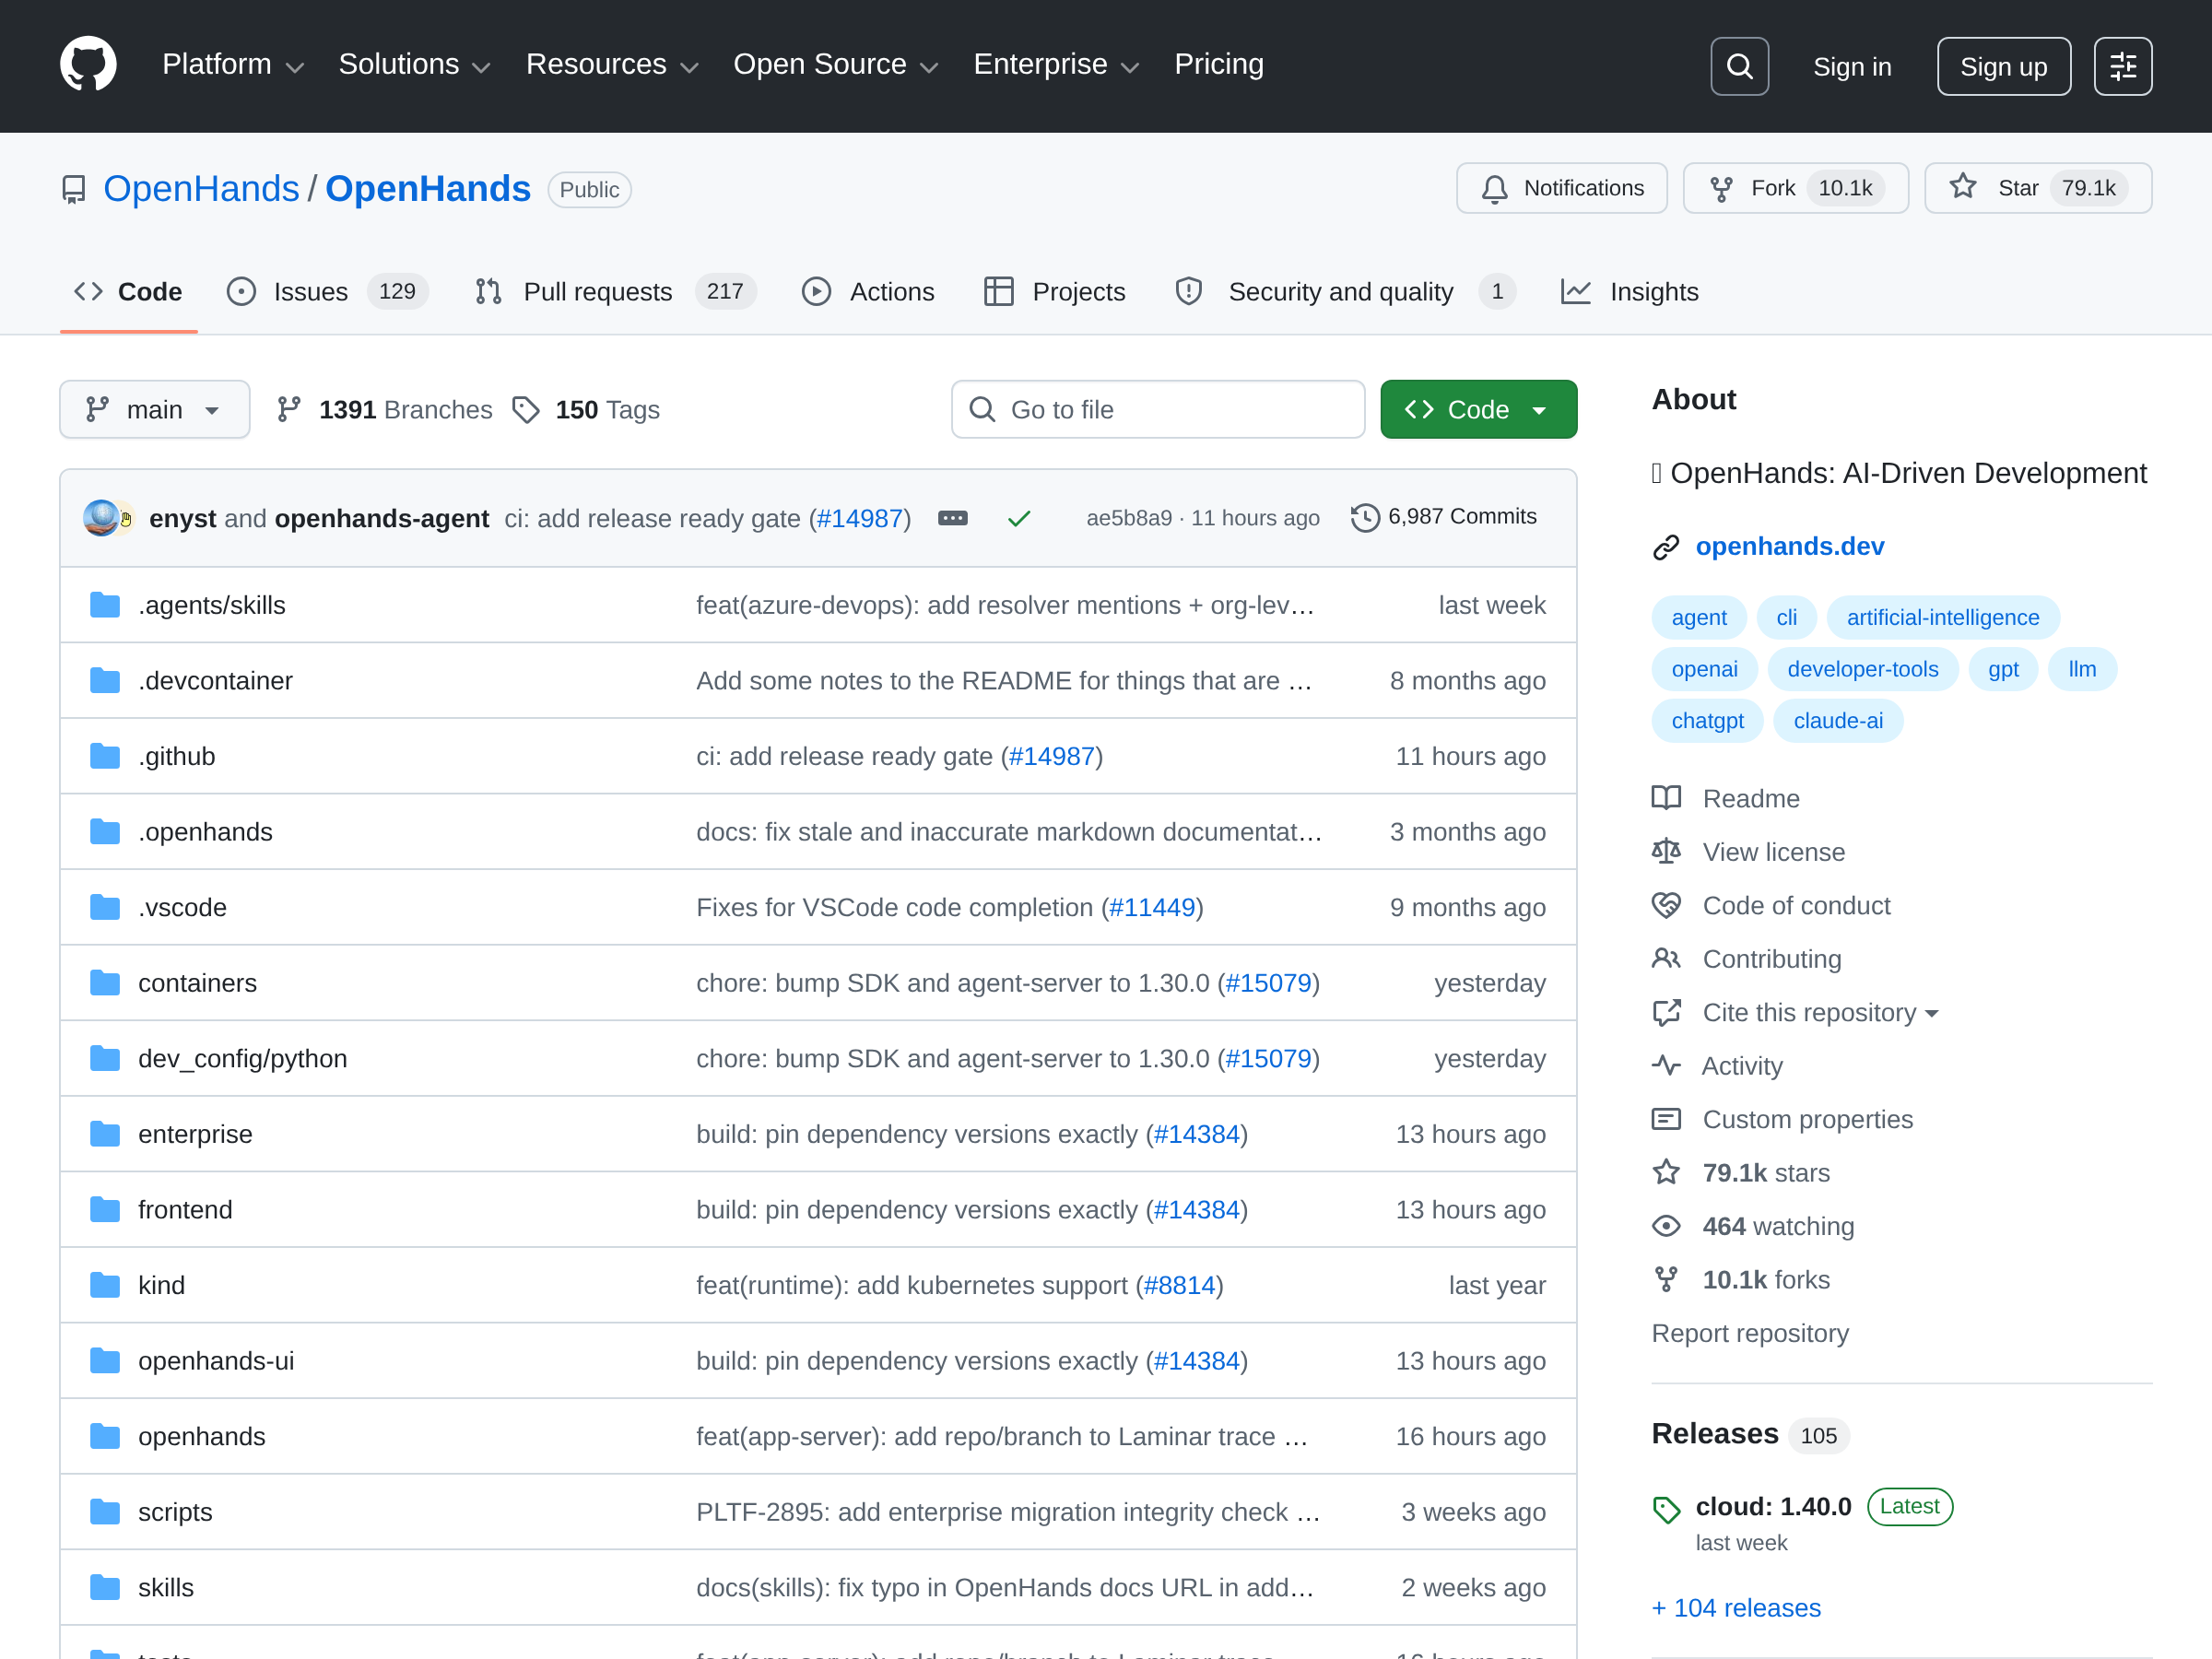Open the Pricing page
Screen dimensions: 2212x1659
(x=1218, y=65)
